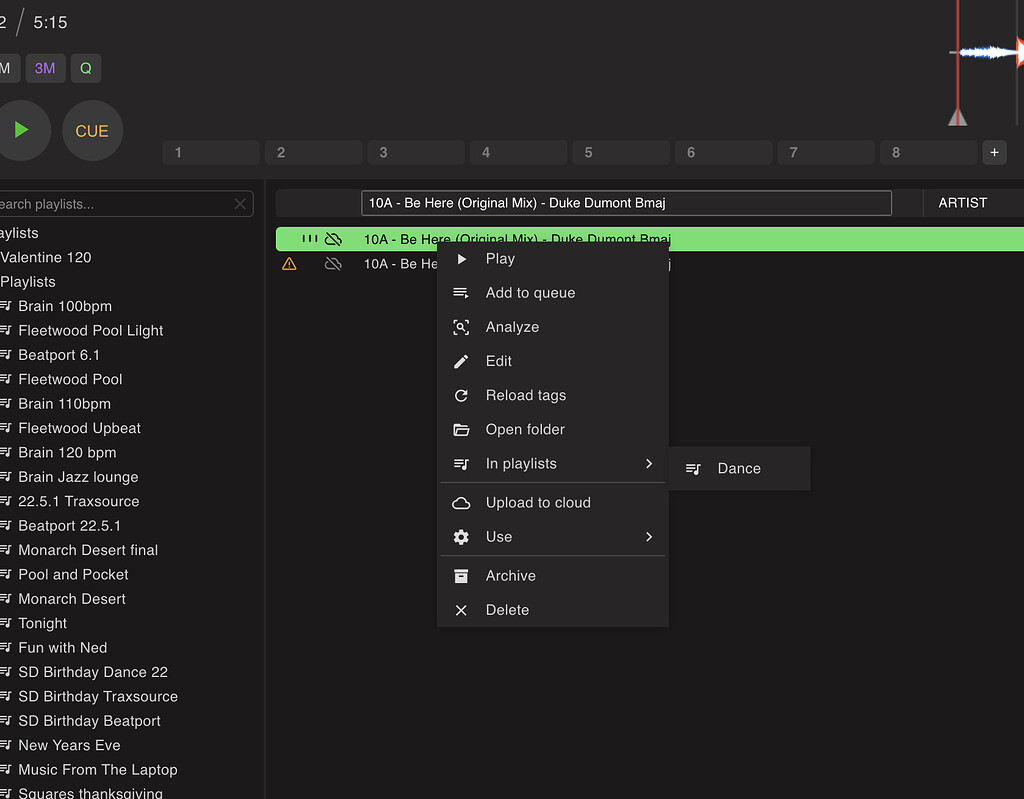Click the Archive box icon
Image resolution: width=1024 pixels, height=799 pixels.
461,575
